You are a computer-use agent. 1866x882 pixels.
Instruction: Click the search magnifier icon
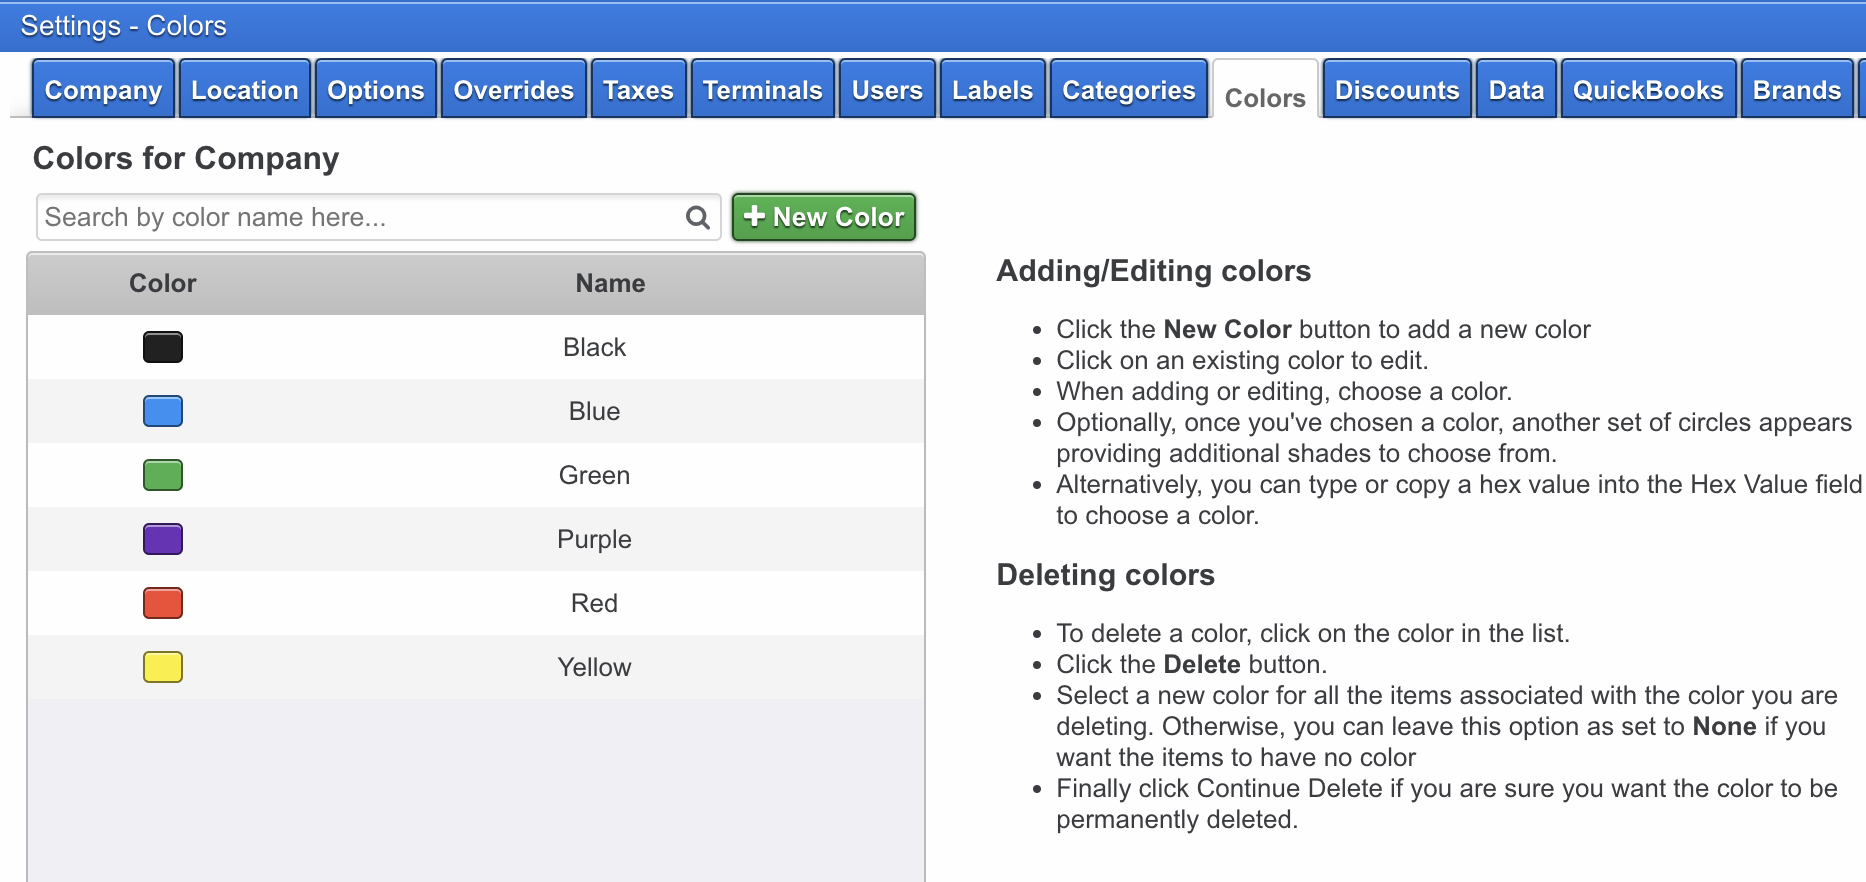pos(697,218)
